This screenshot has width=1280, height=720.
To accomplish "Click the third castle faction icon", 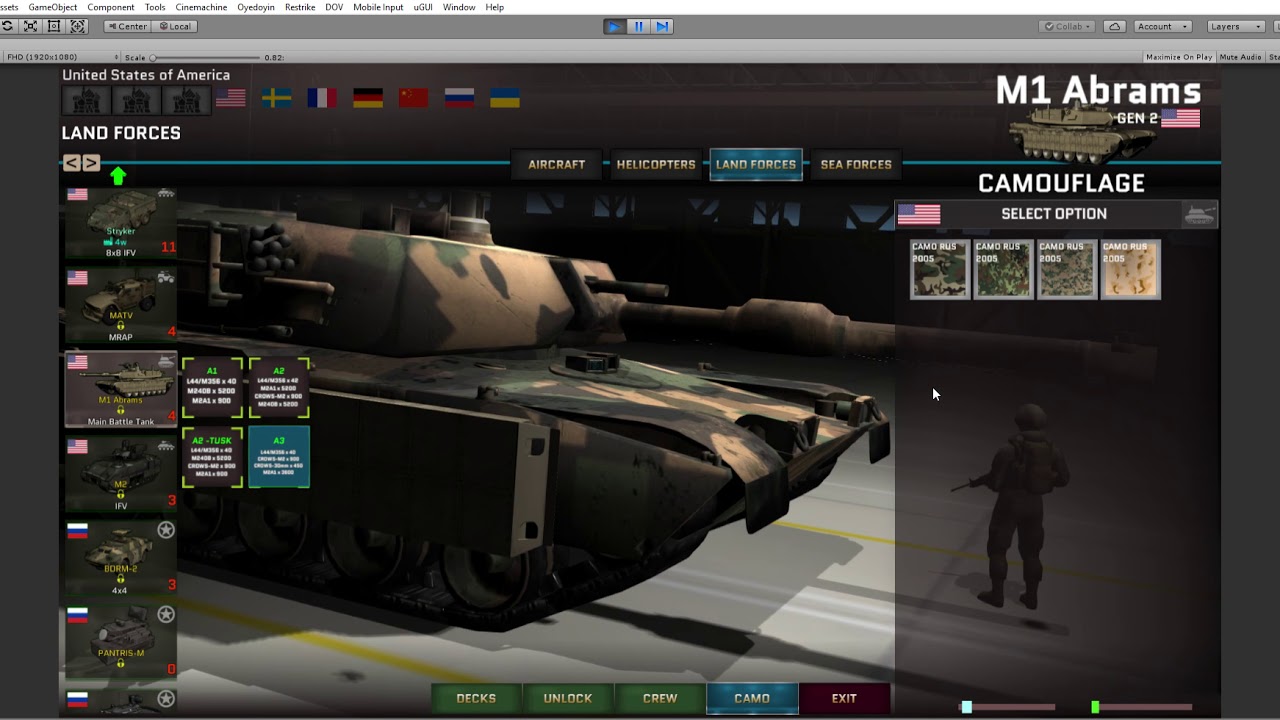I will tap(187, 100).
